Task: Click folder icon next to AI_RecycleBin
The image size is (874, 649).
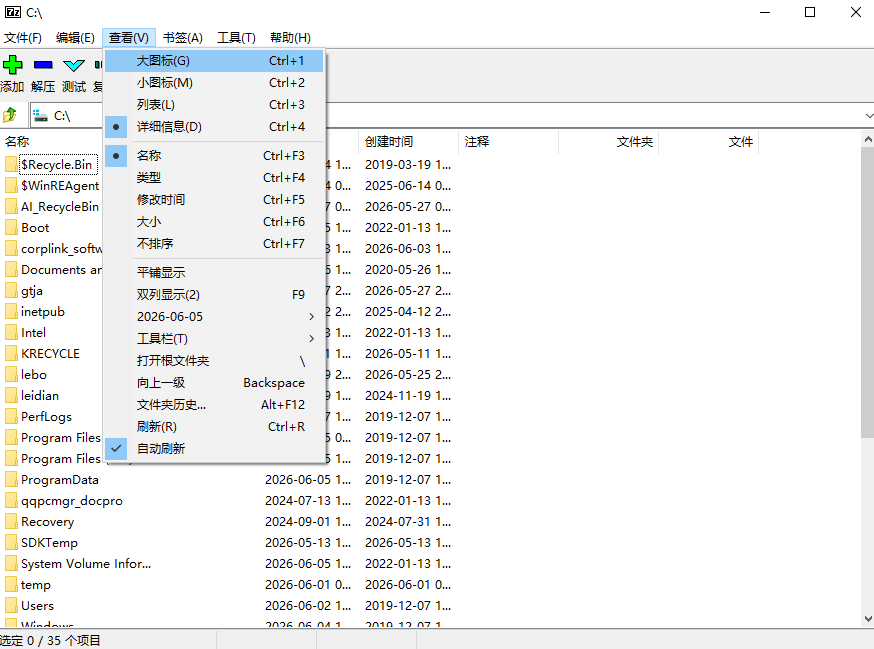Action: (11, 206)
